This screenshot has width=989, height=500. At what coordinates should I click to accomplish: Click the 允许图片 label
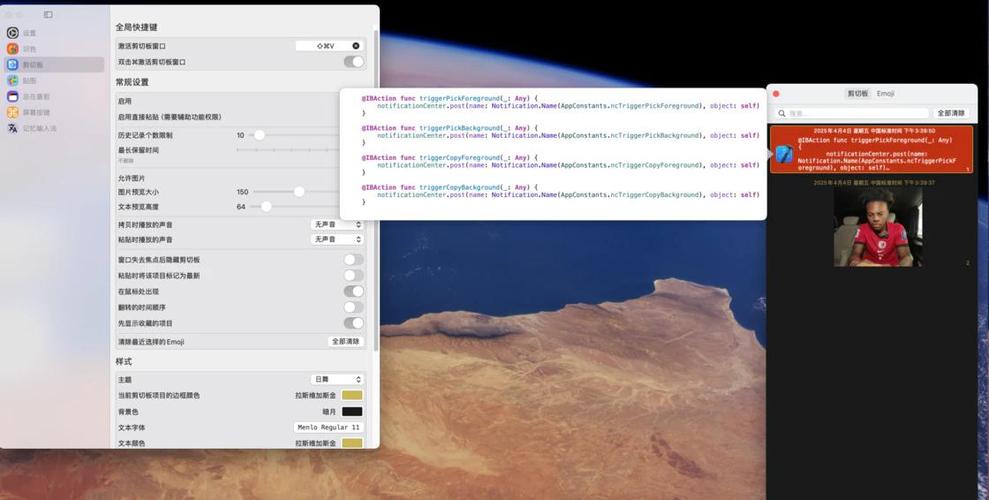[x=131, y=179]
